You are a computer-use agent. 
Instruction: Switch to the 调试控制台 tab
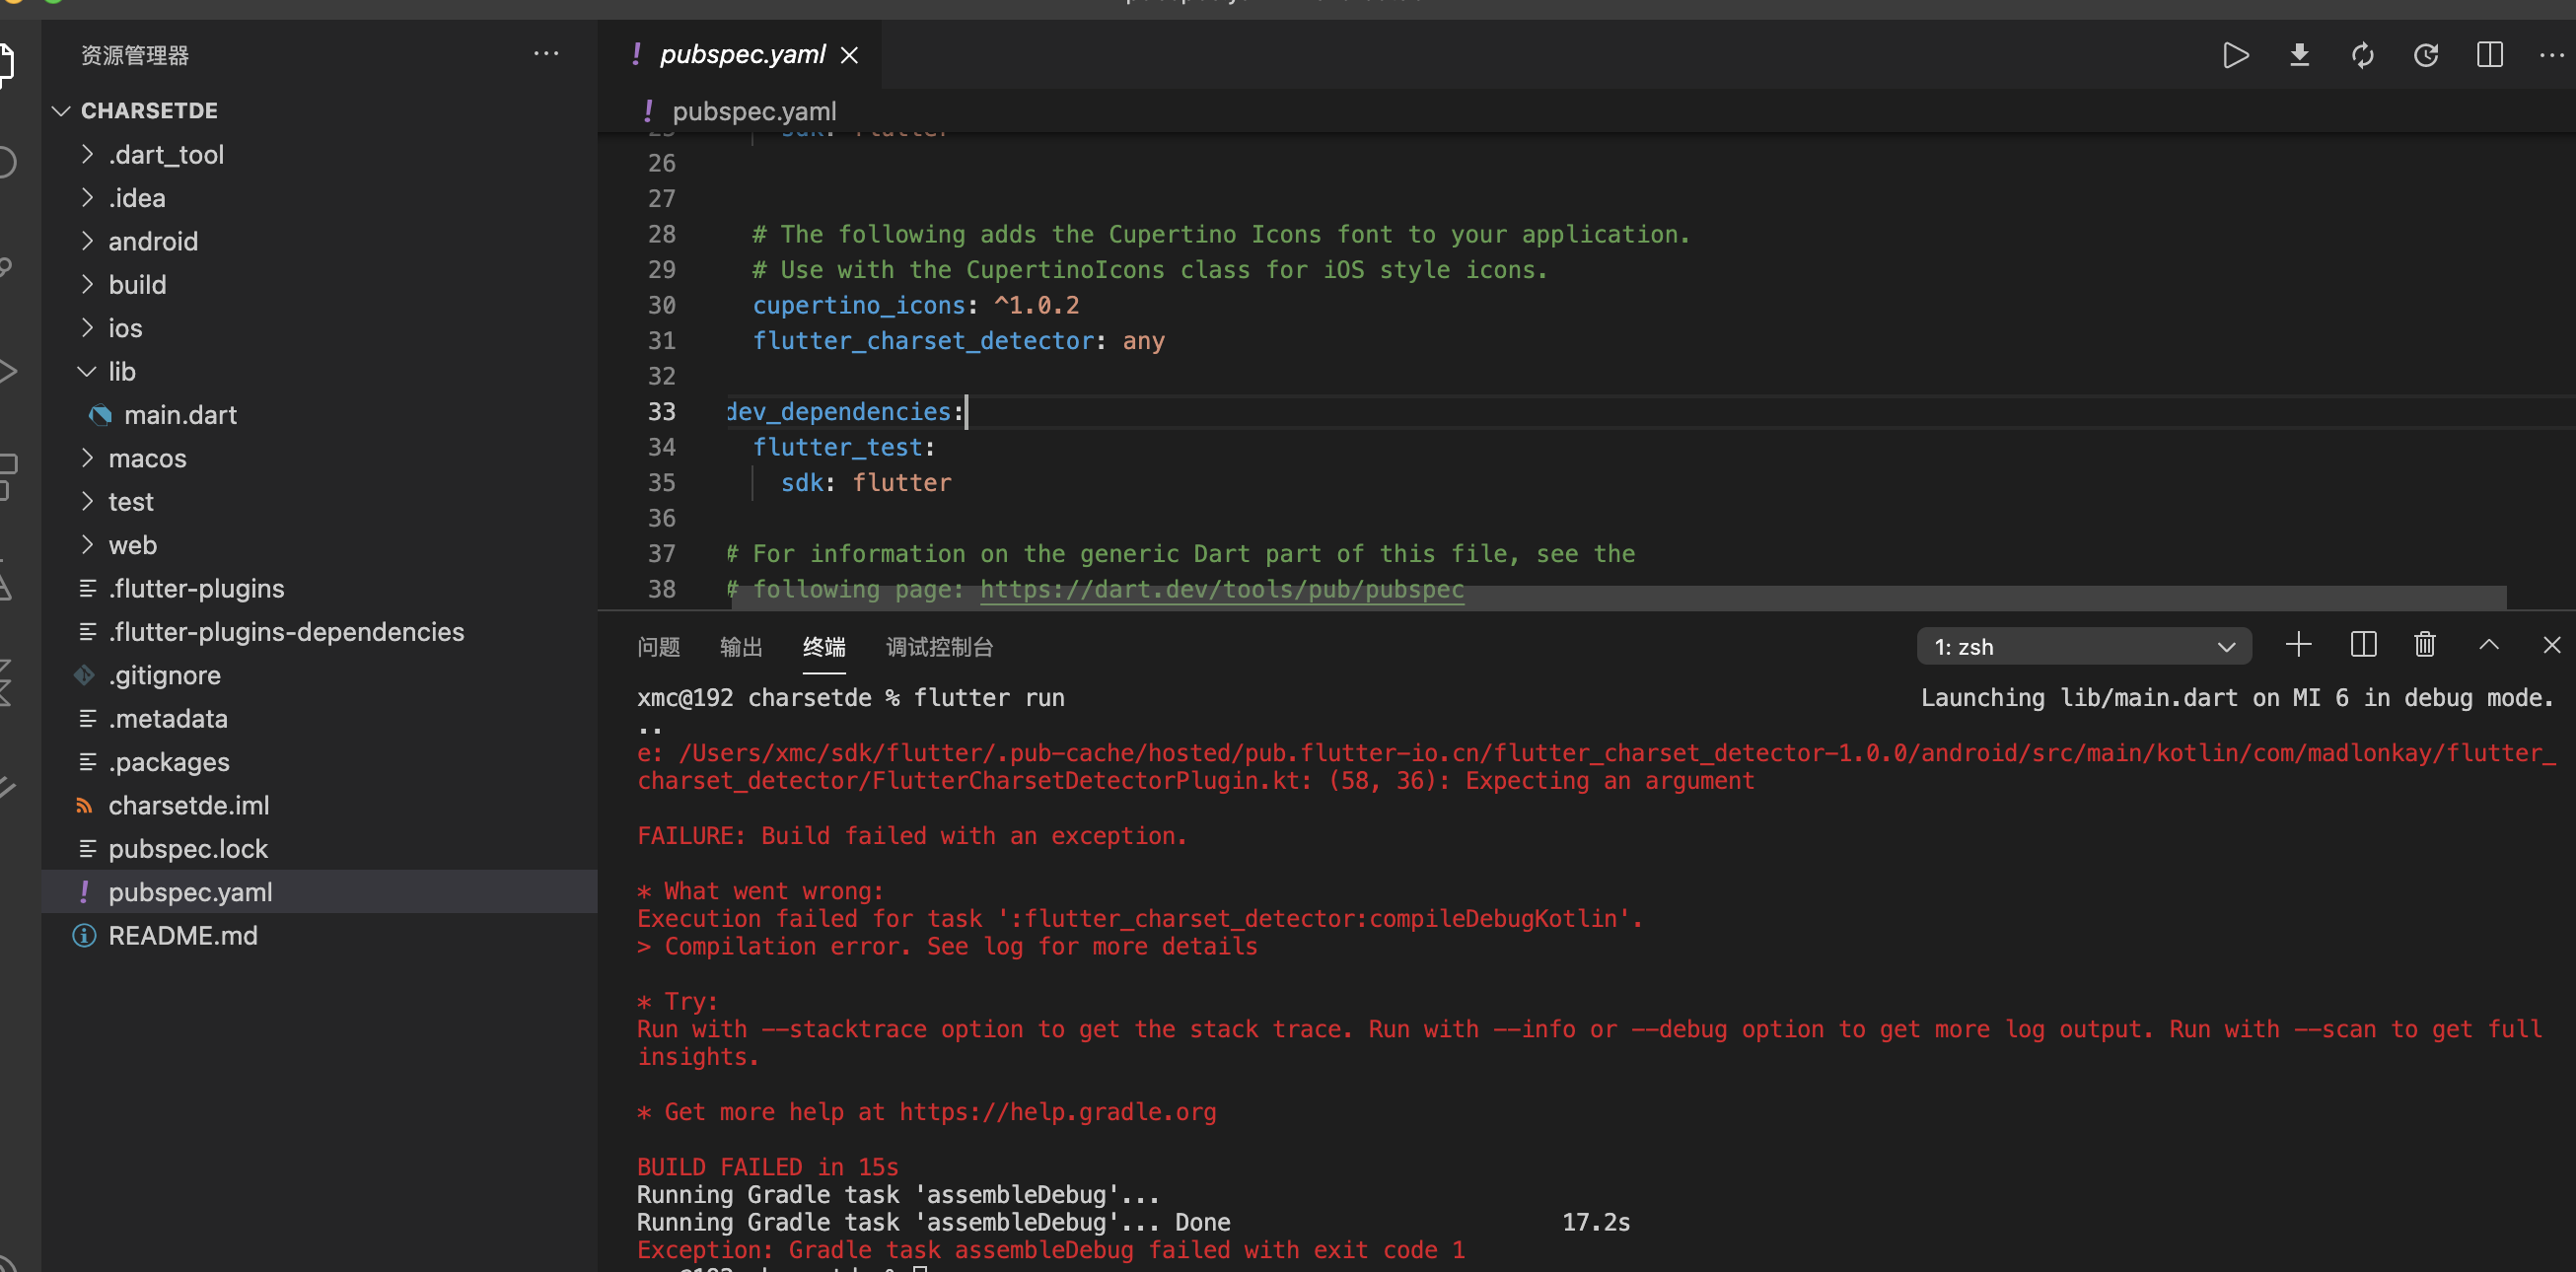pyautogui.click(x=939, y=647)
